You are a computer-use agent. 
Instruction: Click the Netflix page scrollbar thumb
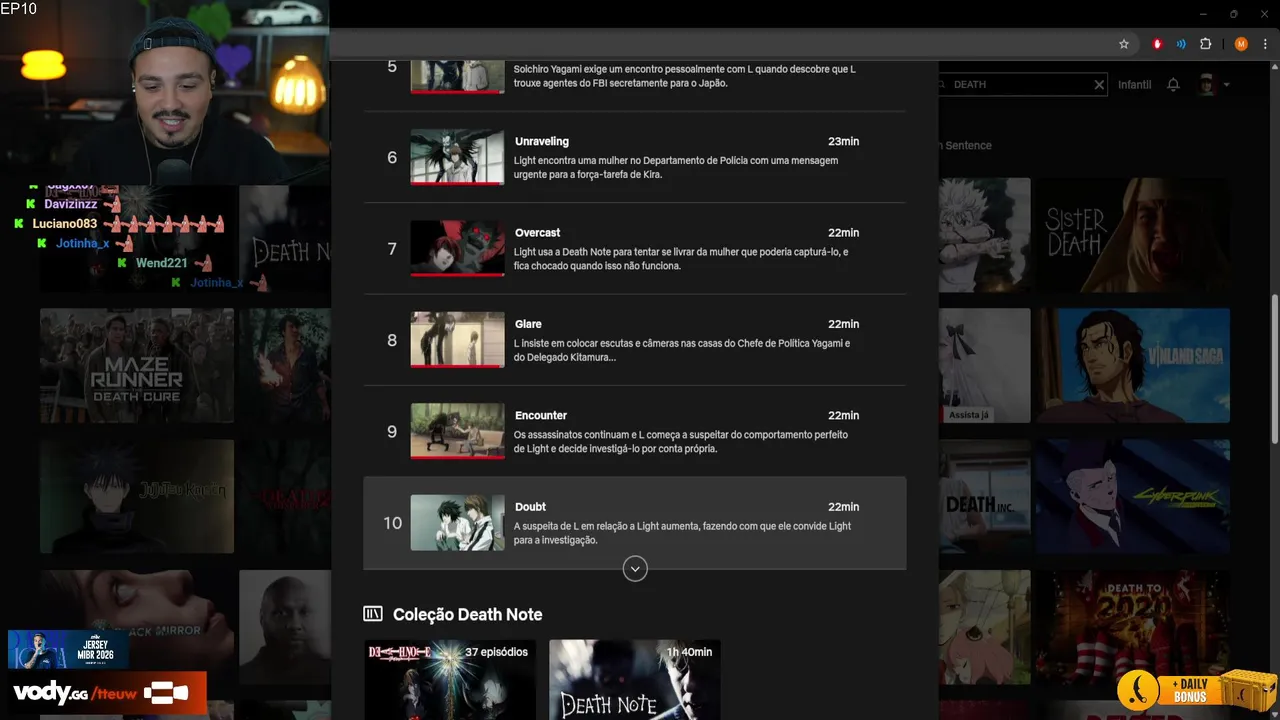click(x=1273, y=370)
